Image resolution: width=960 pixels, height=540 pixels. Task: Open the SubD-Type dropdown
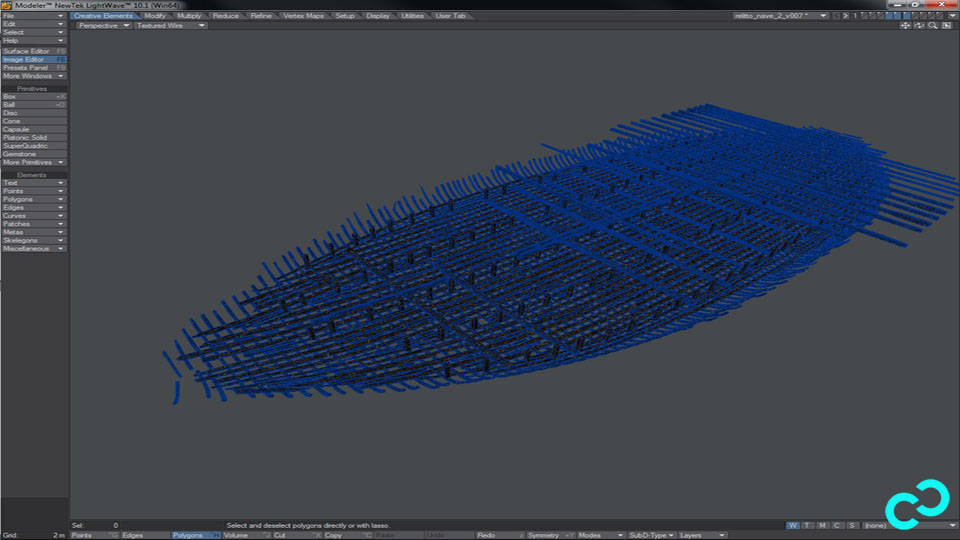coord(651,535)
